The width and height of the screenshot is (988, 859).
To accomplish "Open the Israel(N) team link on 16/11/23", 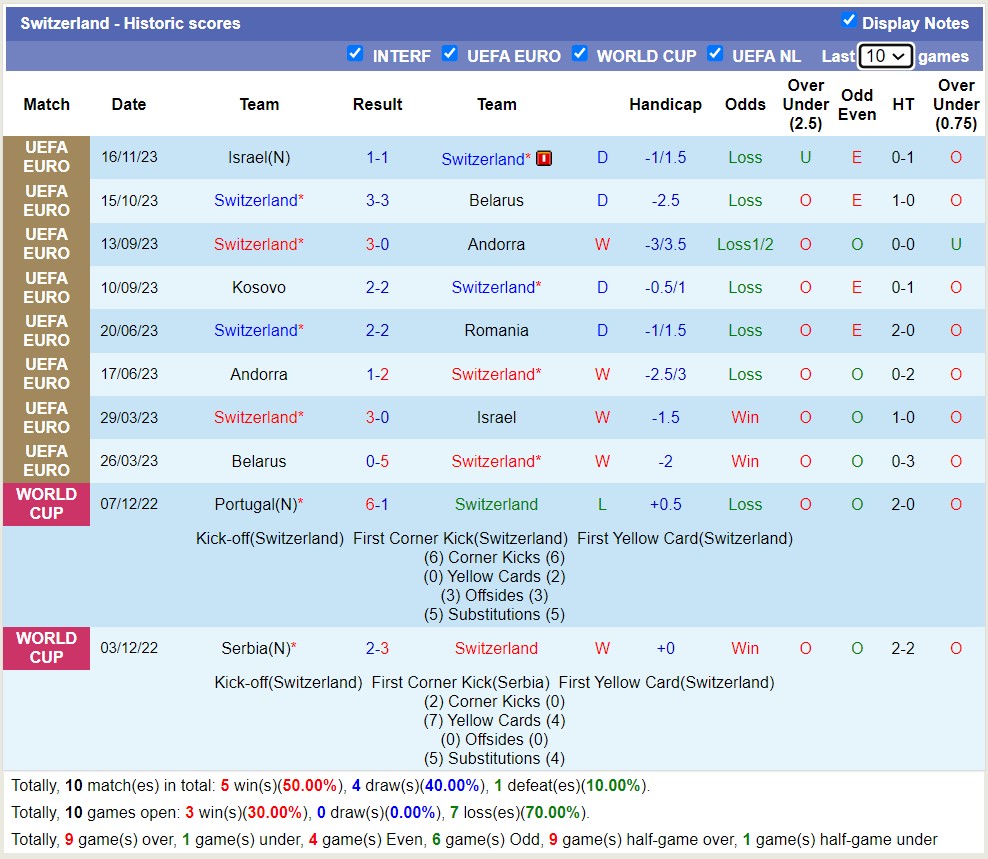I will tap(259, 158).
